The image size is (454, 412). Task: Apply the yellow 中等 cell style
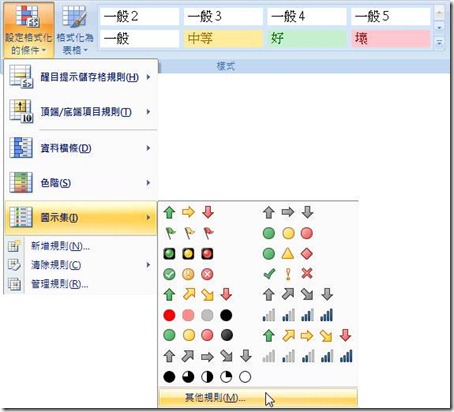pos(223,38)
